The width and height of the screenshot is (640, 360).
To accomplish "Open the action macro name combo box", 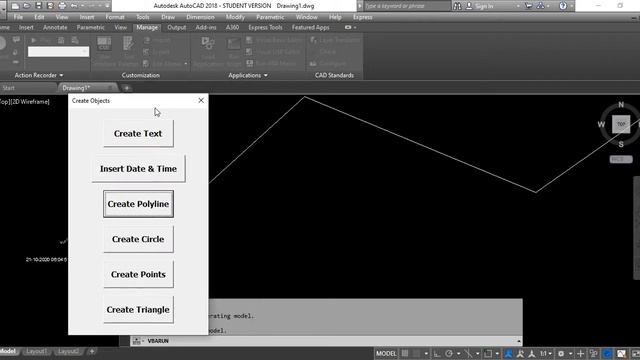I will pos(58,51).
